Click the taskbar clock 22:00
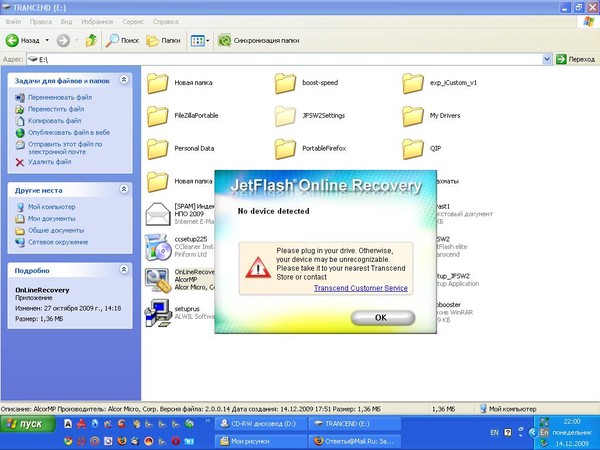 [x=572, y=422]
